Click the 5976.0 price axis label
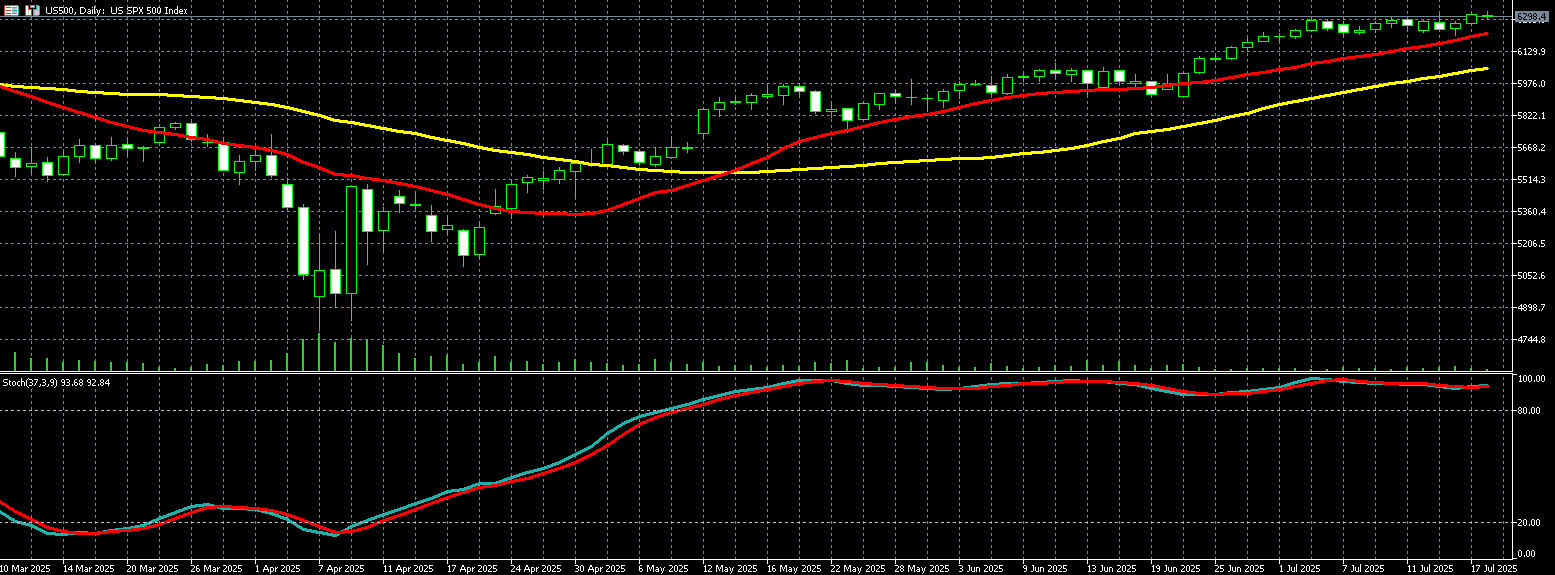Screen dimensions: 1555x575 (x=1530, y=83)
